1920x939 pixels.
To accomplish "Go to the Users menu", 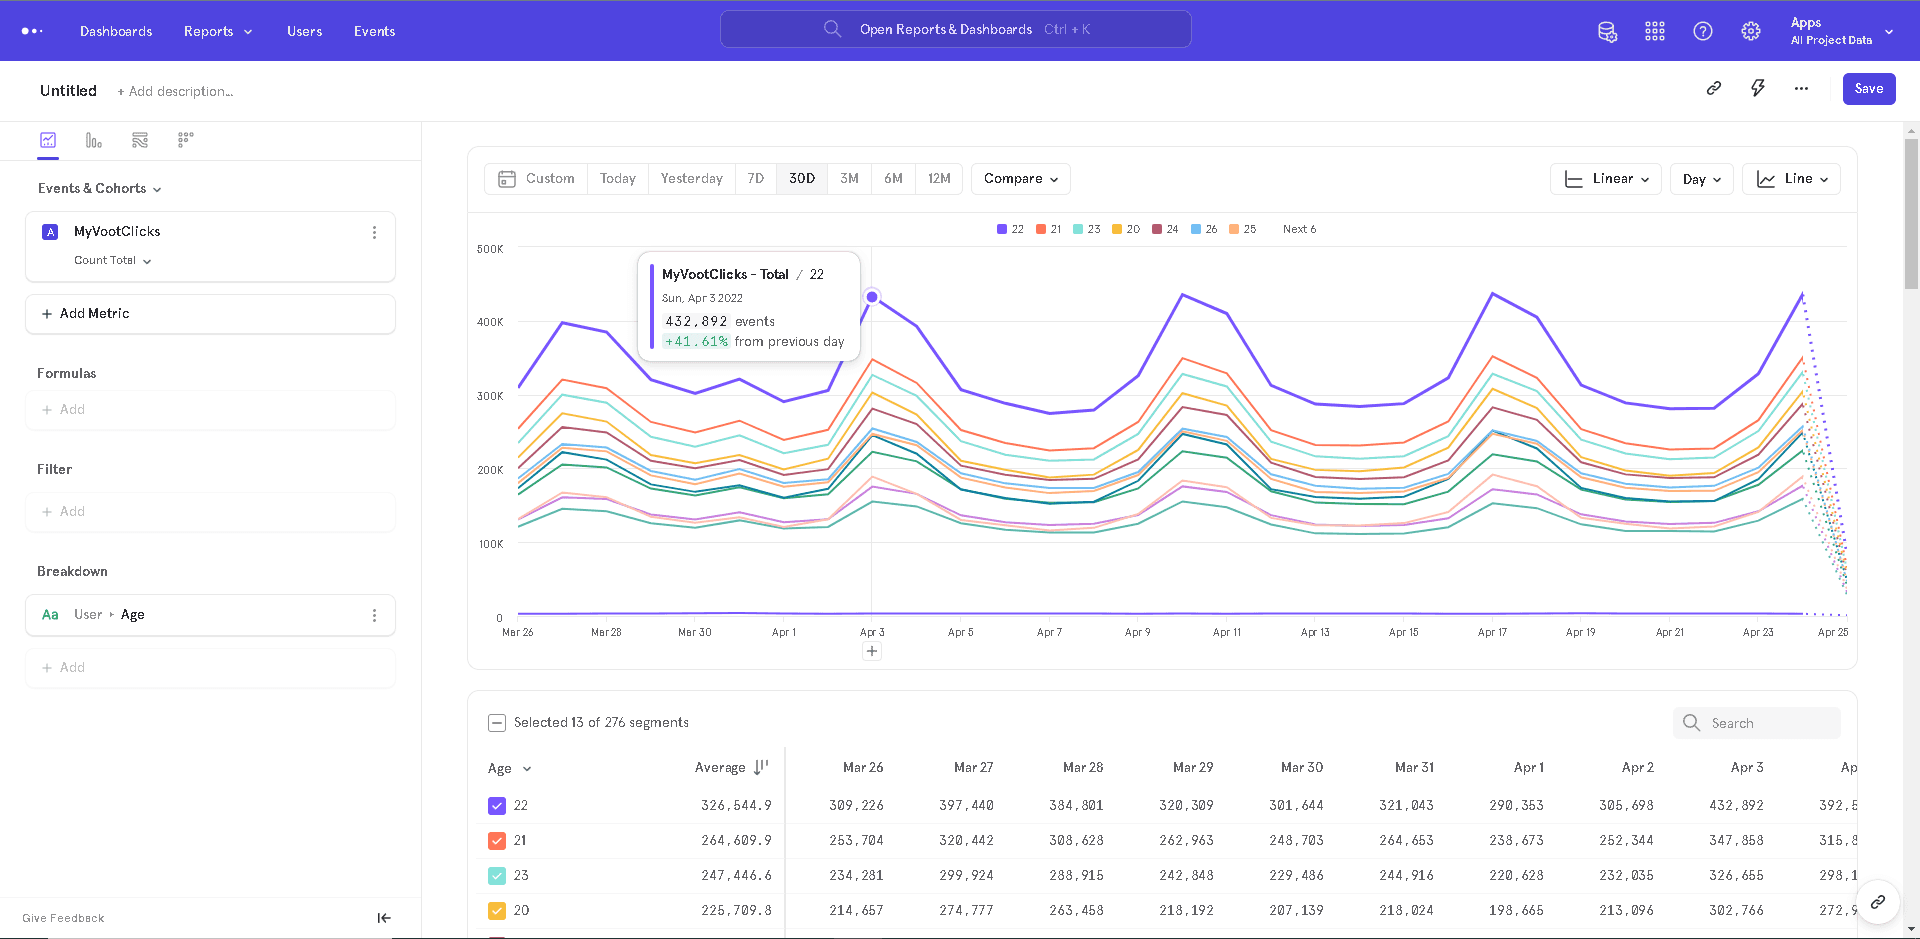I will pos(305,31).
